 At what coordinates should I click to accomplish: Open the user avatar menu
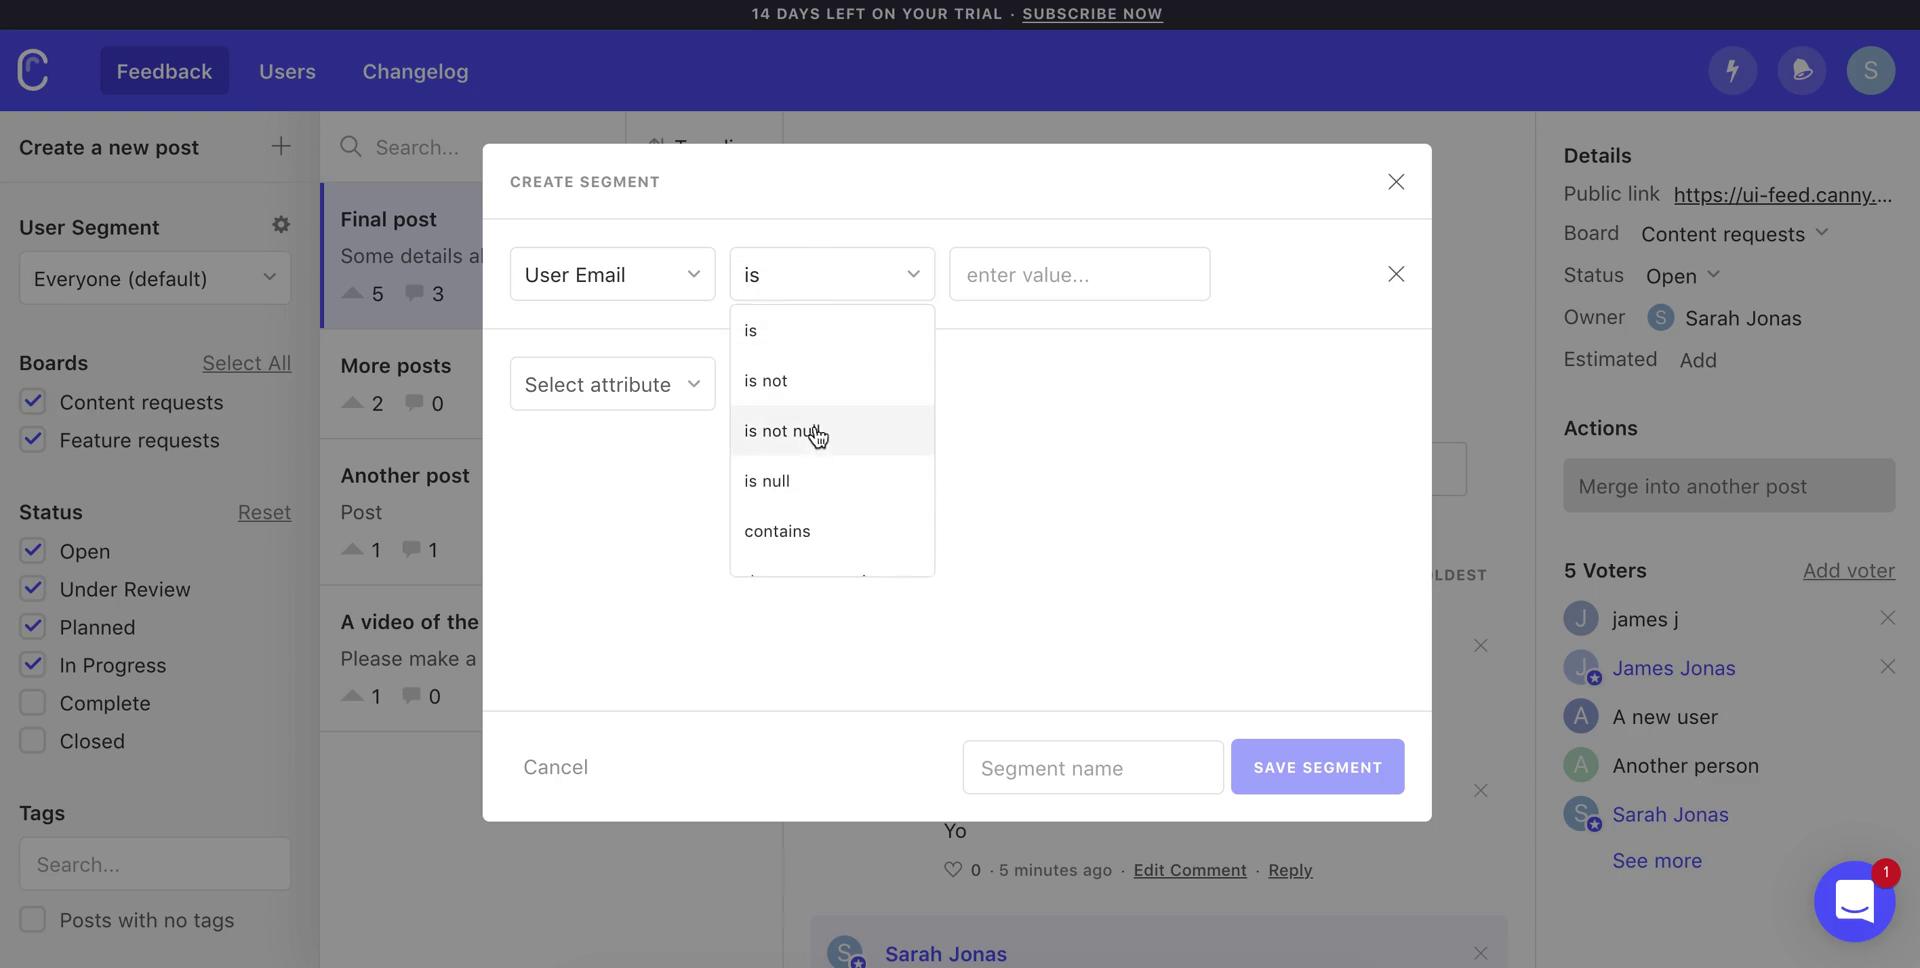(1870, 71)
